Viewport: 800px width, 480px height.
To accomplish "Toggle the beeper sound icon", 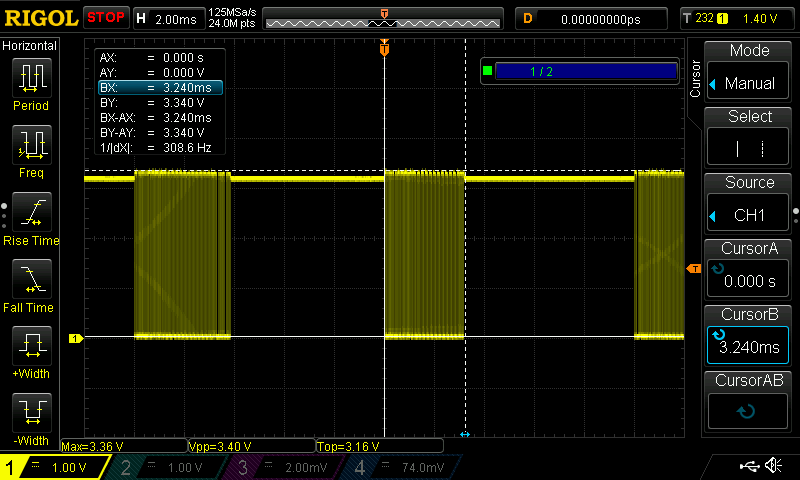I will coord(774,465).
